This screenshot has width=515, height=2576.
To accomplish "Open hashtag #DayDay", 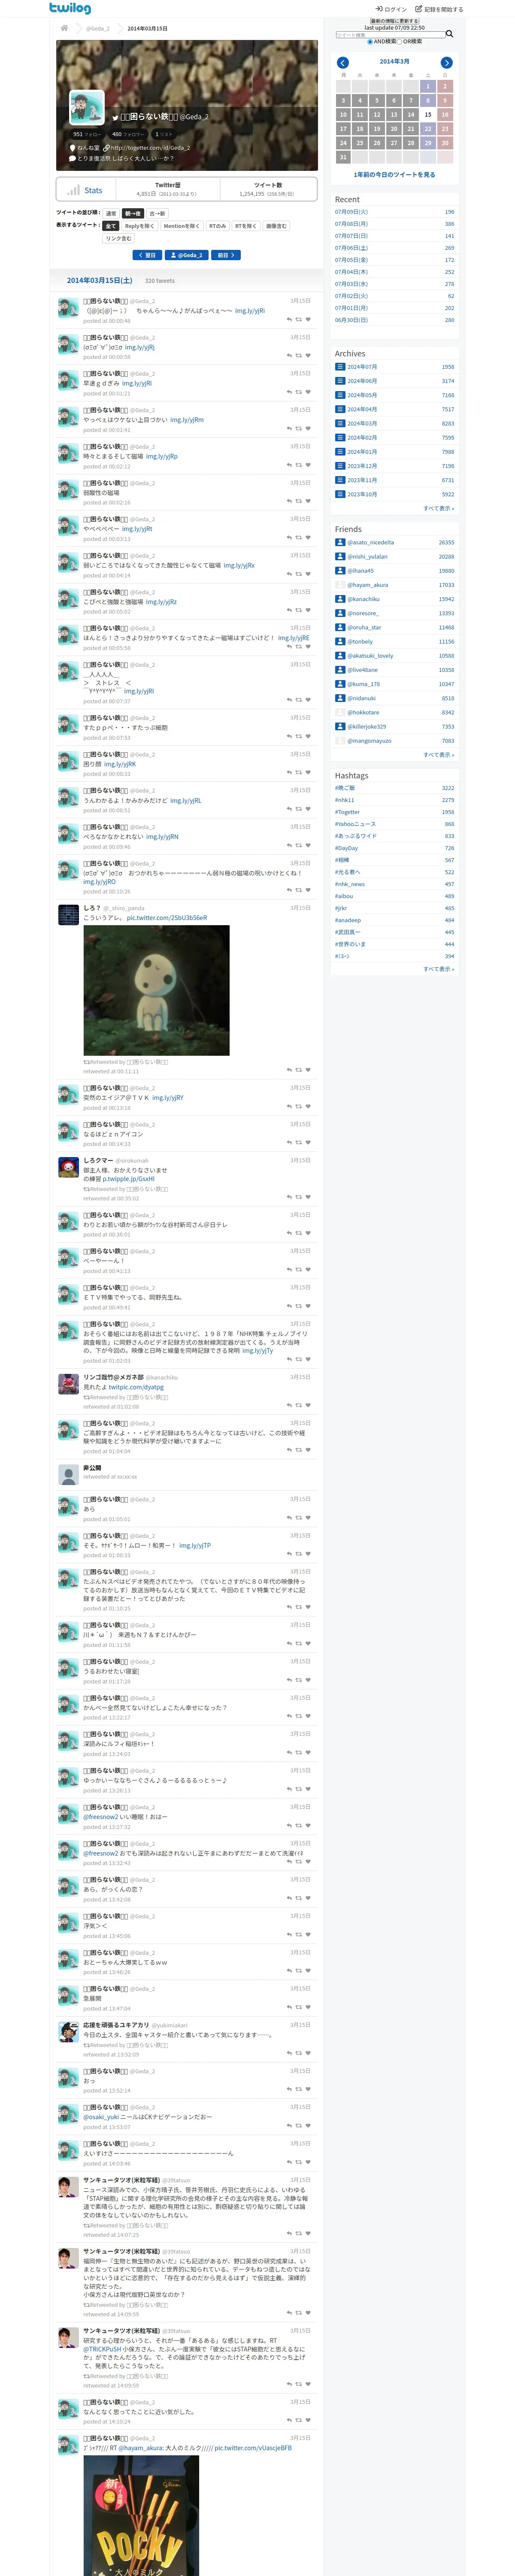I will (346, 848).
